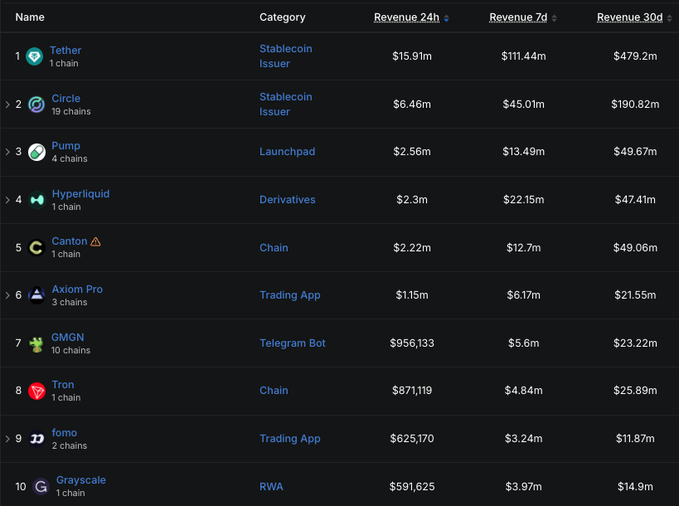Select Canton's $2.22m 24h revenue
This screenshot has width=679, height=506.
412,248
